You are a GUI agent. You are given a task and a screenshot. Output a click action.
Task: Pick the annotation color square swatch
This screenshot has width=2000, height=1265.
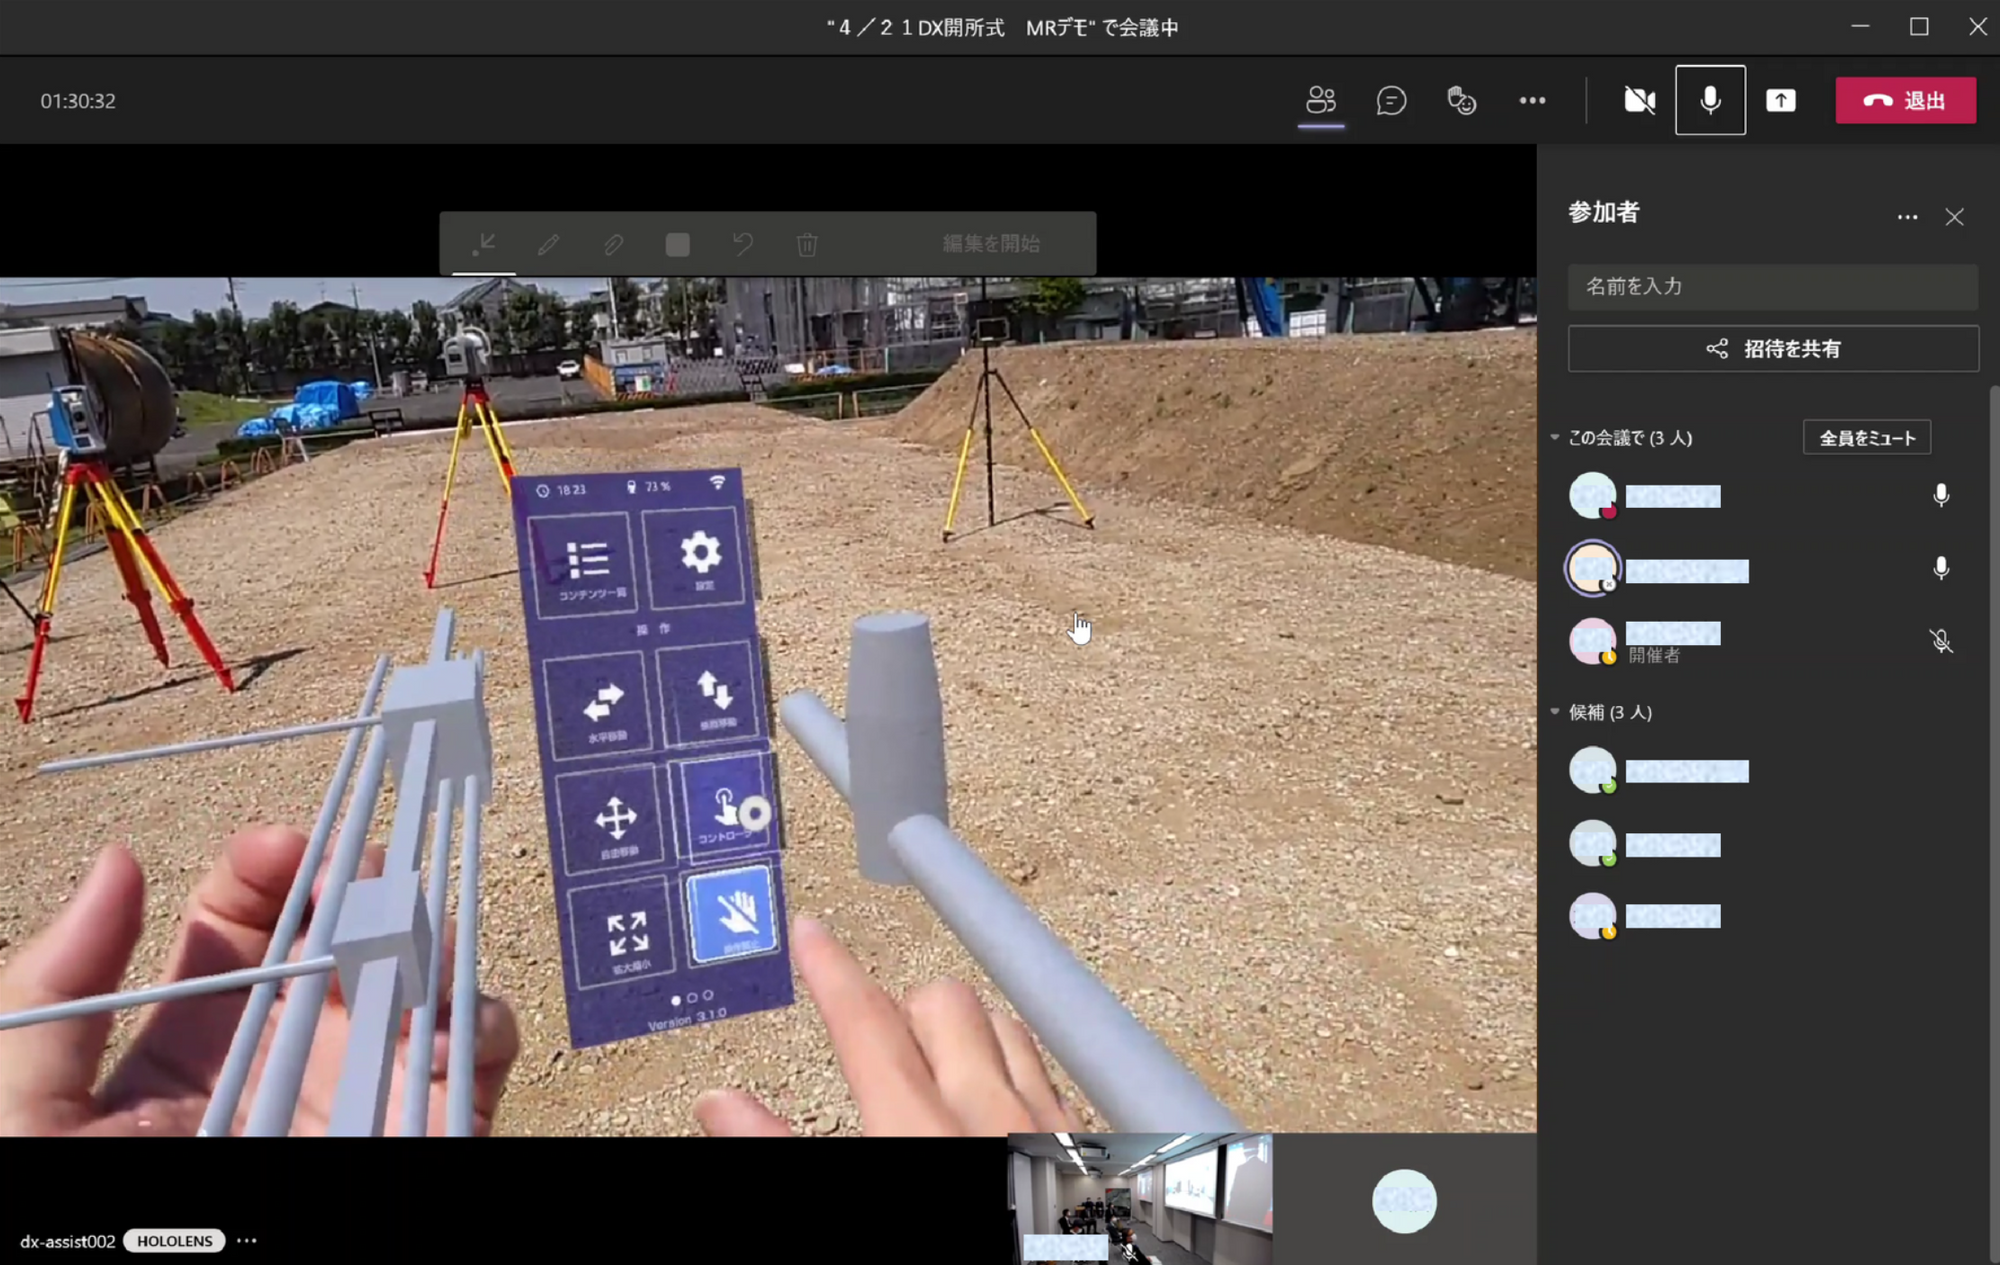pyautogui.click(x=677, y=244)
